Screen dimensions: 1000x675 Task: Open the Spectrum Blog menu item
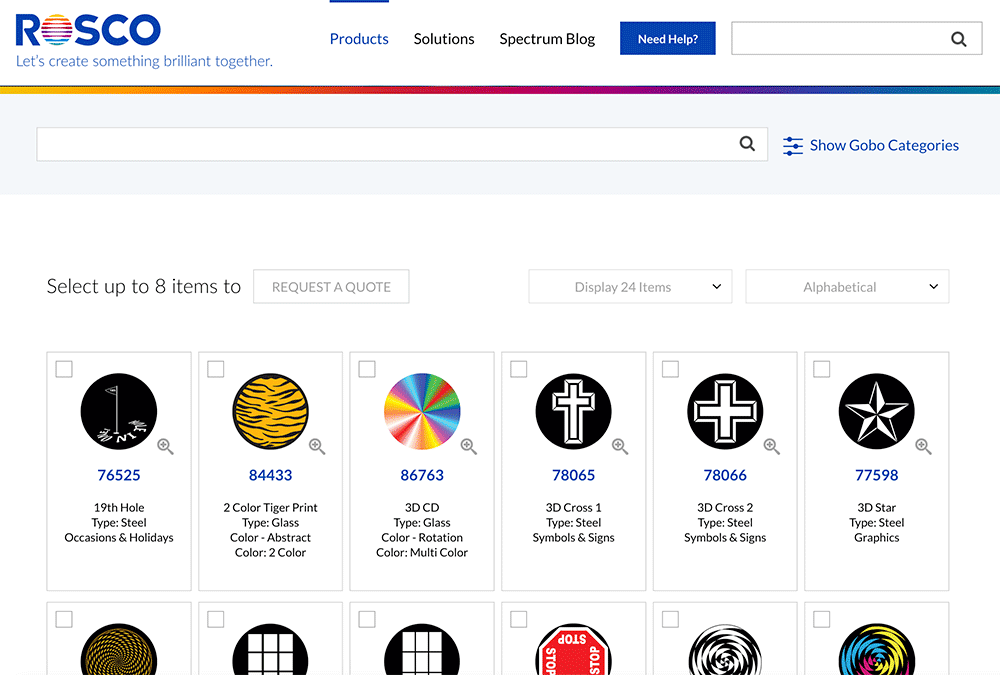click(x=547, y=39)
